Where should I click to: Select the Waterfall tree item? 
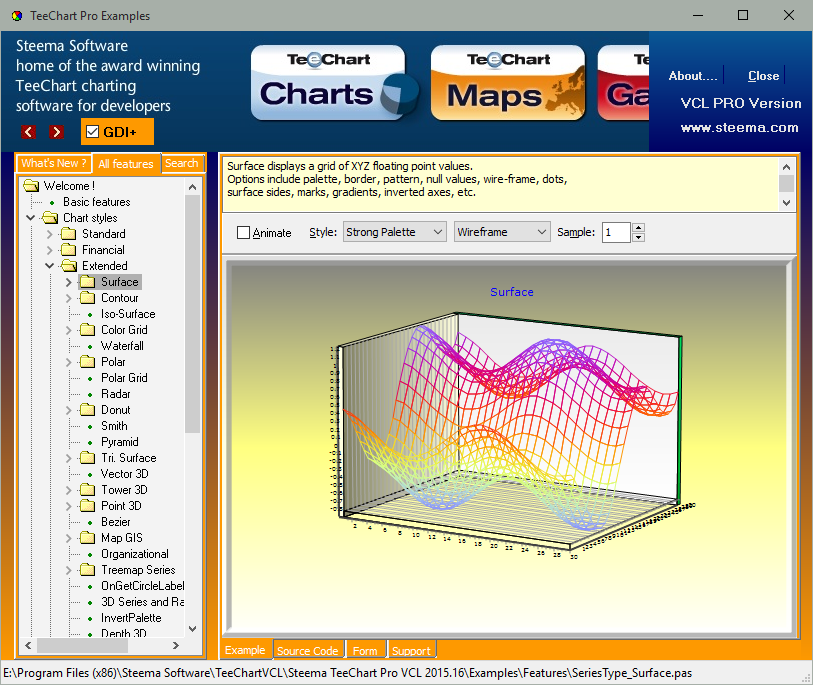point(122,346)
